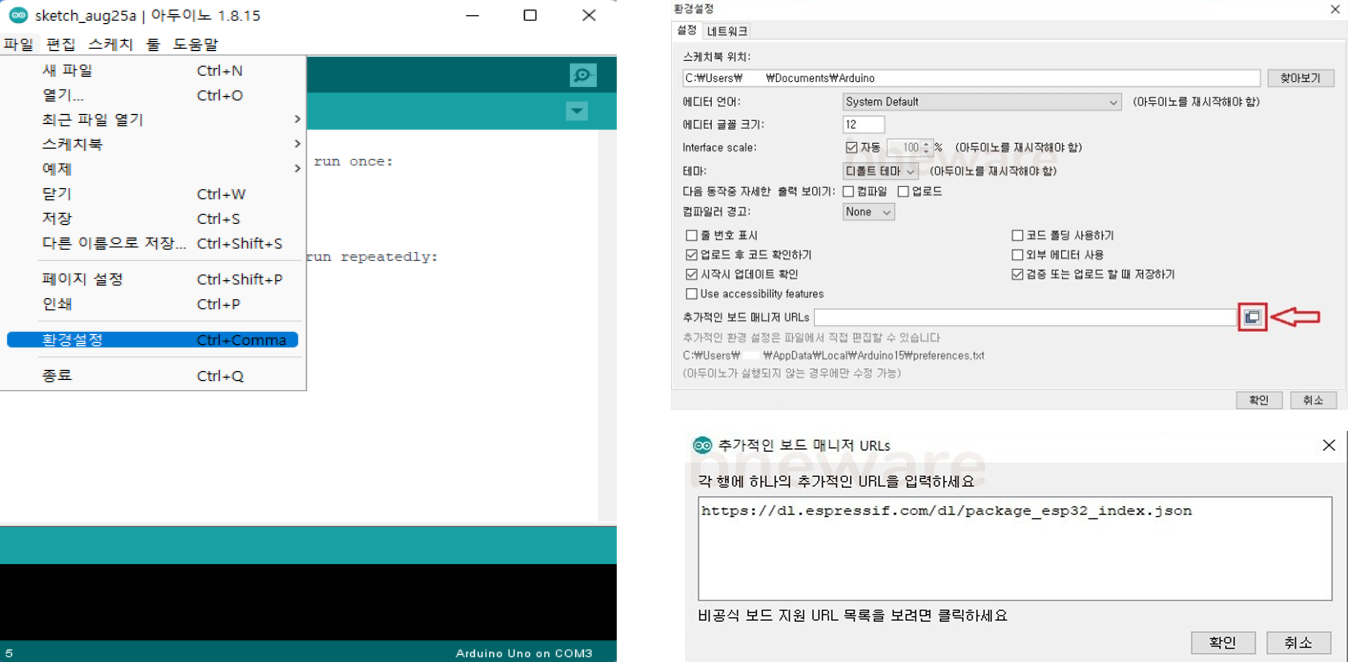Screen dimensions: 1348x662
Task: Select 종료 to quit Arduino
Action: click(x=152, y=376)
